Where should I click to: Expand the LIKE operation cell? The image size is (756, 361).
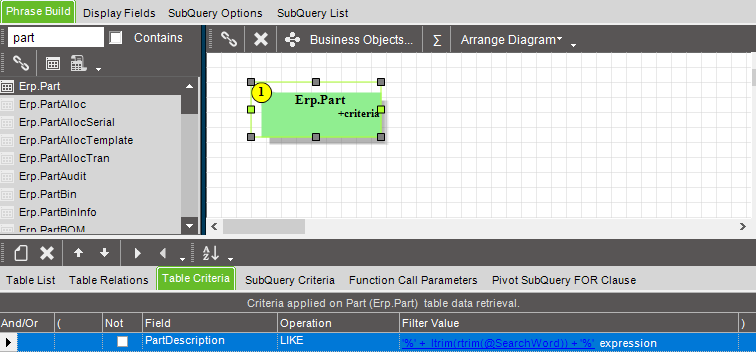tap(338, 341)
